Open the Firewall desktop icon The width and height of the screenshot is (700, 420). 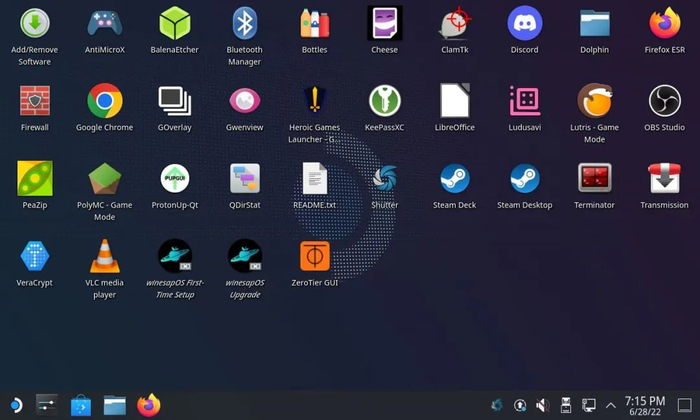35,100
